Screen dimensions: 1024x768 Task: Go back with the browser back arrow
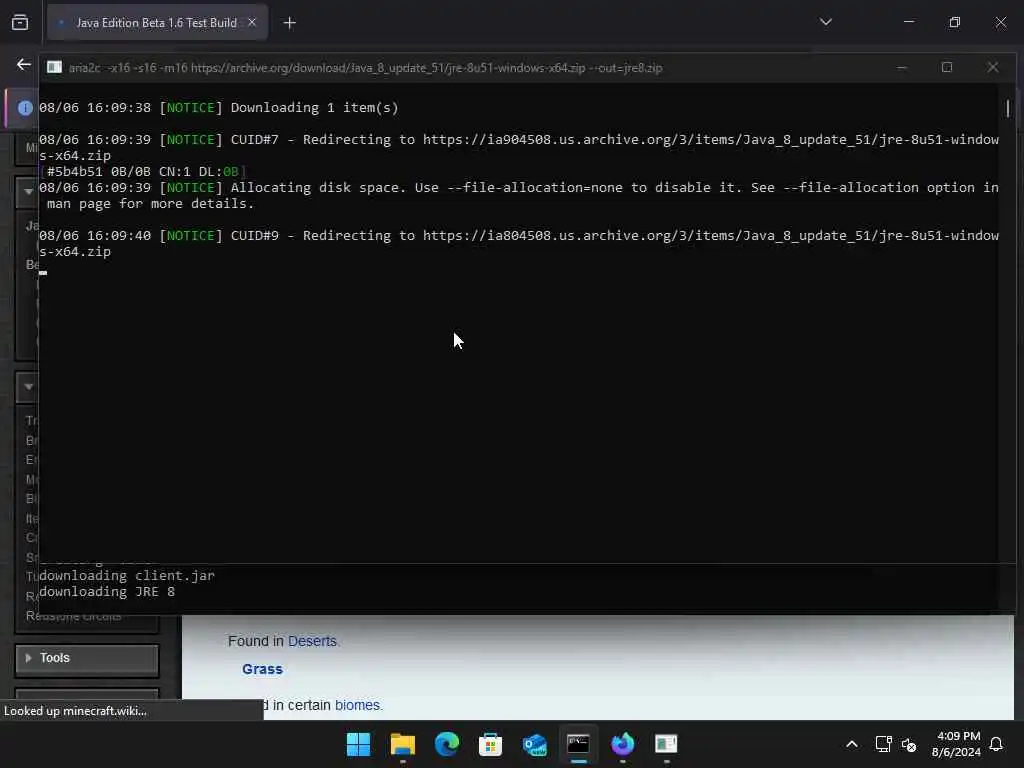click(x=24, y=65)
